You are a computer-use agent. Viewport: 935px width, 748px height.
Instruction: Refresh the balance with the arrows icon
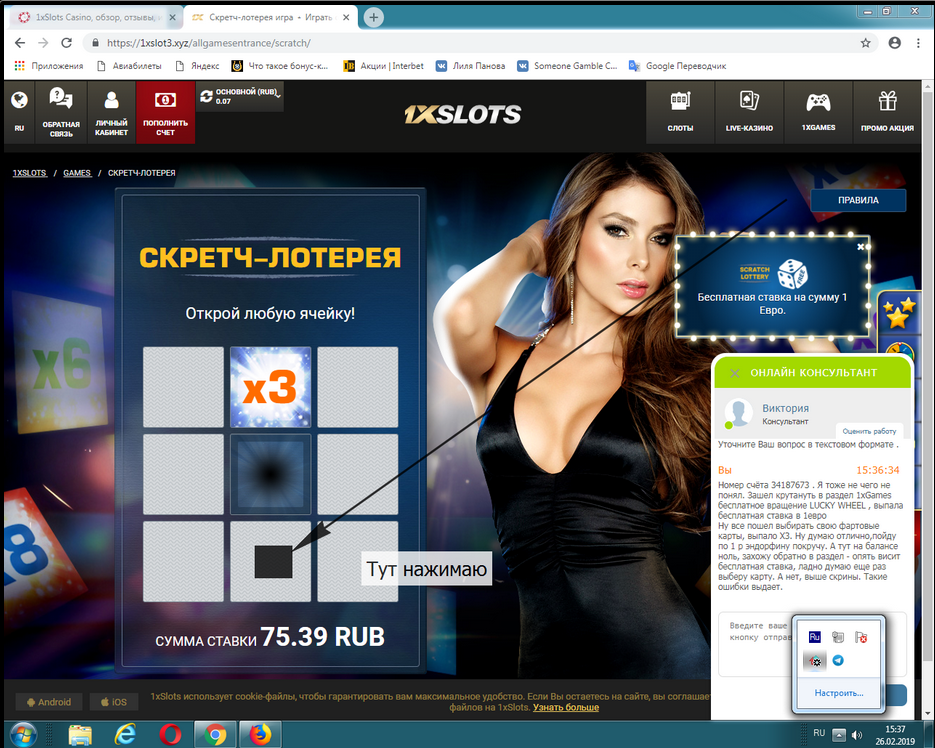206,96
